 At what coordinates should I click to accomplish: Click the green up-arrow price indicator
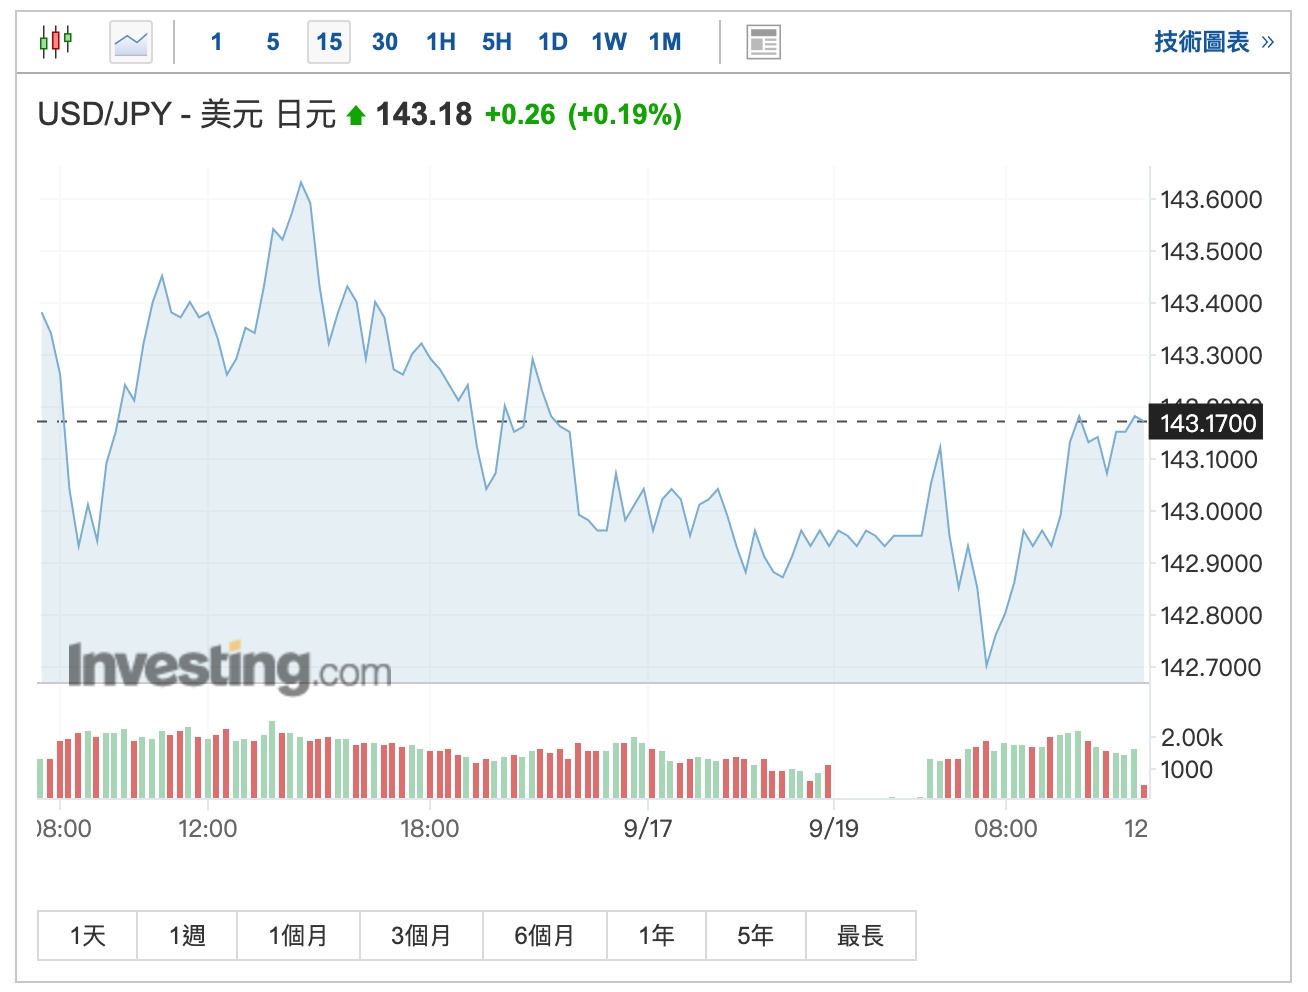pyautogui.click(x=356, y=116)
